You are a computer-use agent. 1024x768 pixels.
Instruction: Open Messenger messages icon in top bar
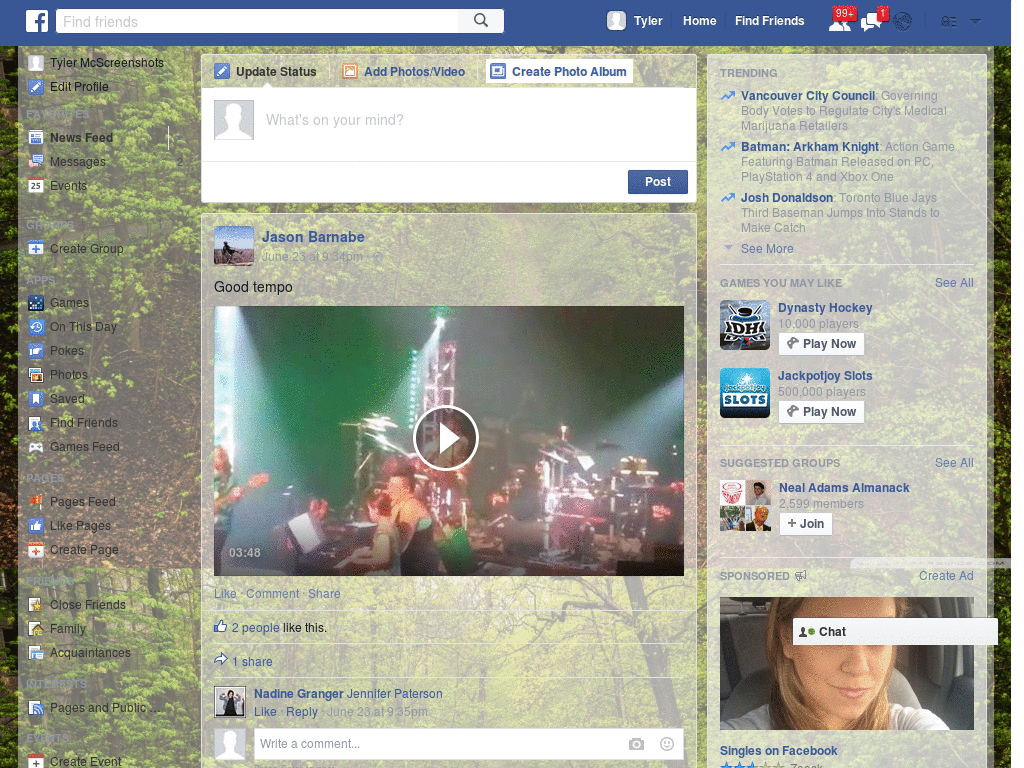[869, 20]
